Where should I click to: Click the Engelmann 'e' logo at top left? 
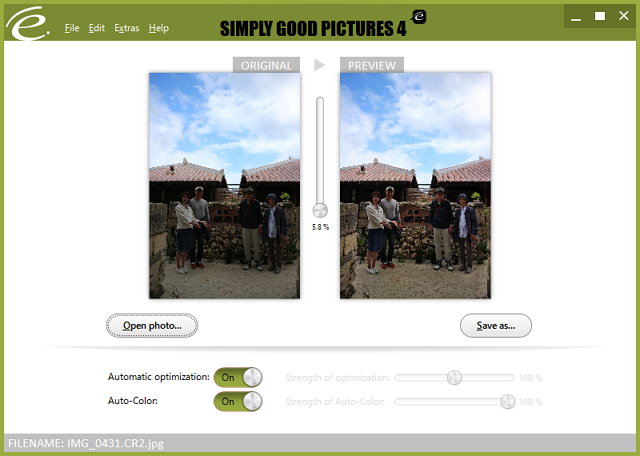27,24
